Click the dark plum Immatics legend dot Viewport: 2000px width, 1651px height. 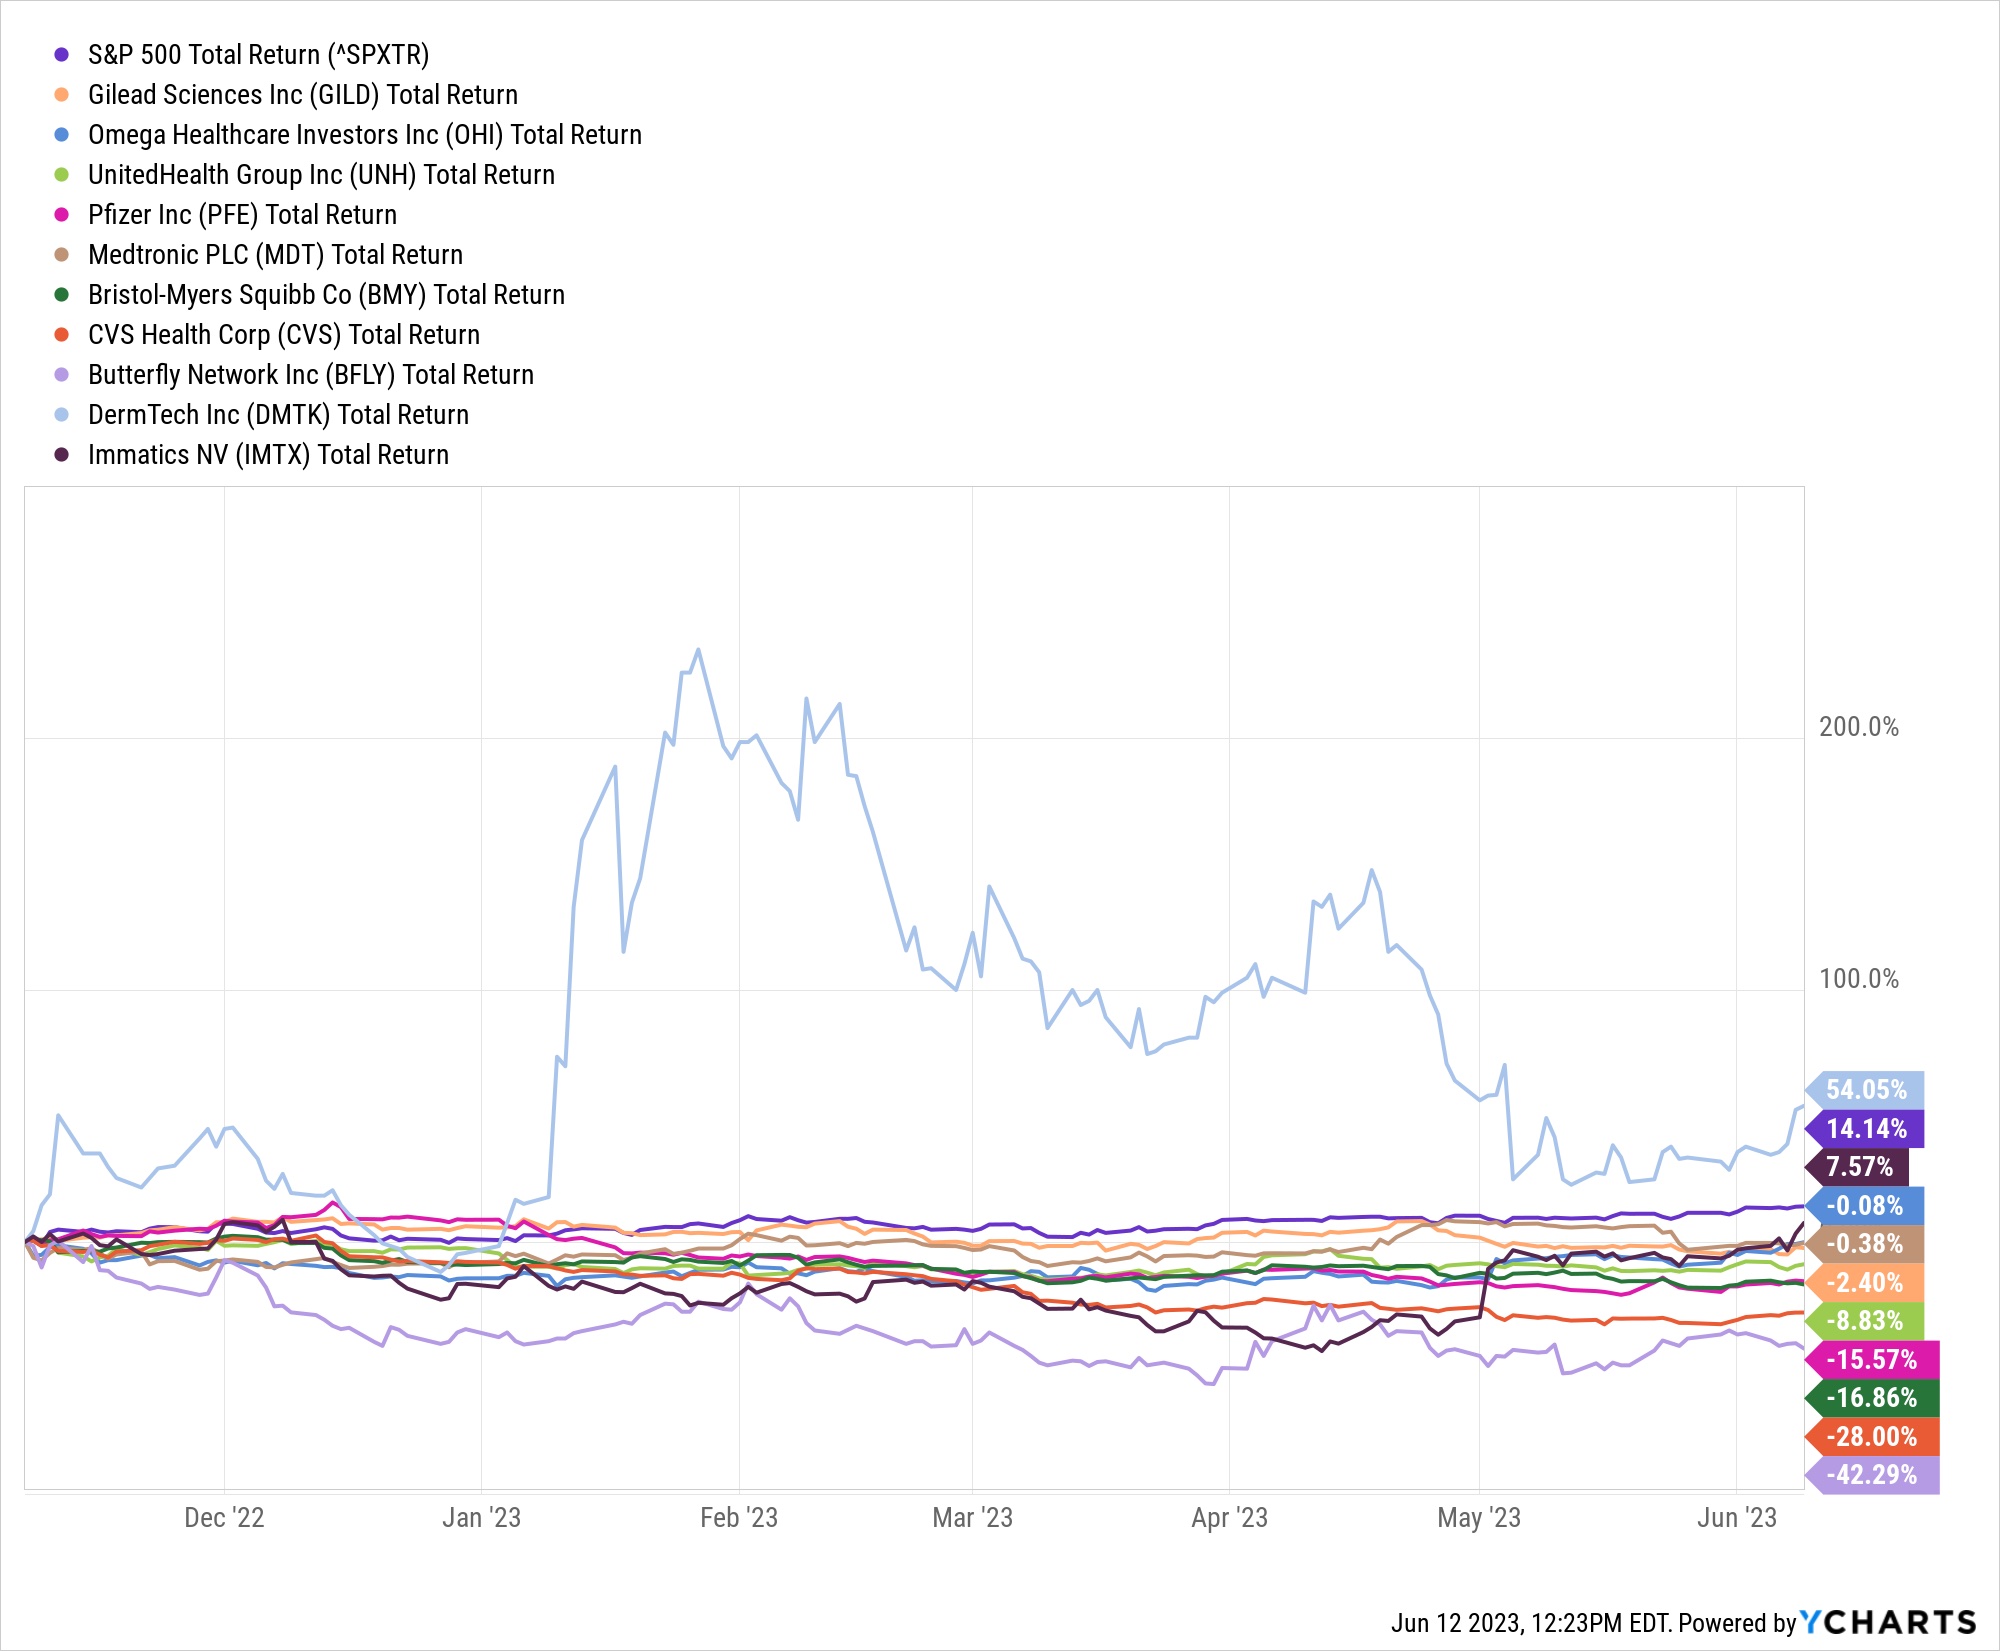point(62,455)
